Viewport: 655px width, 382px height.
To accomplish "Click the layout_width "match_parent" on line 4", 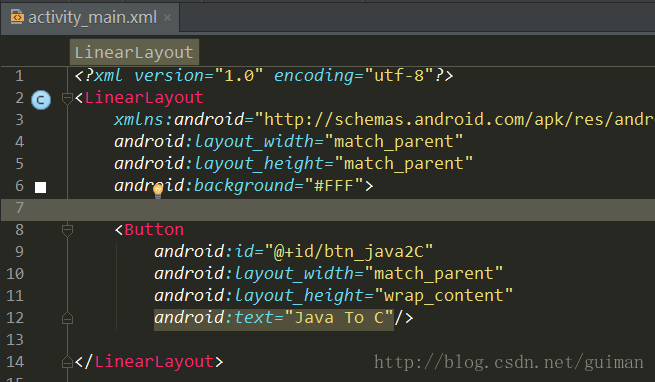I will tap(394, 142).
